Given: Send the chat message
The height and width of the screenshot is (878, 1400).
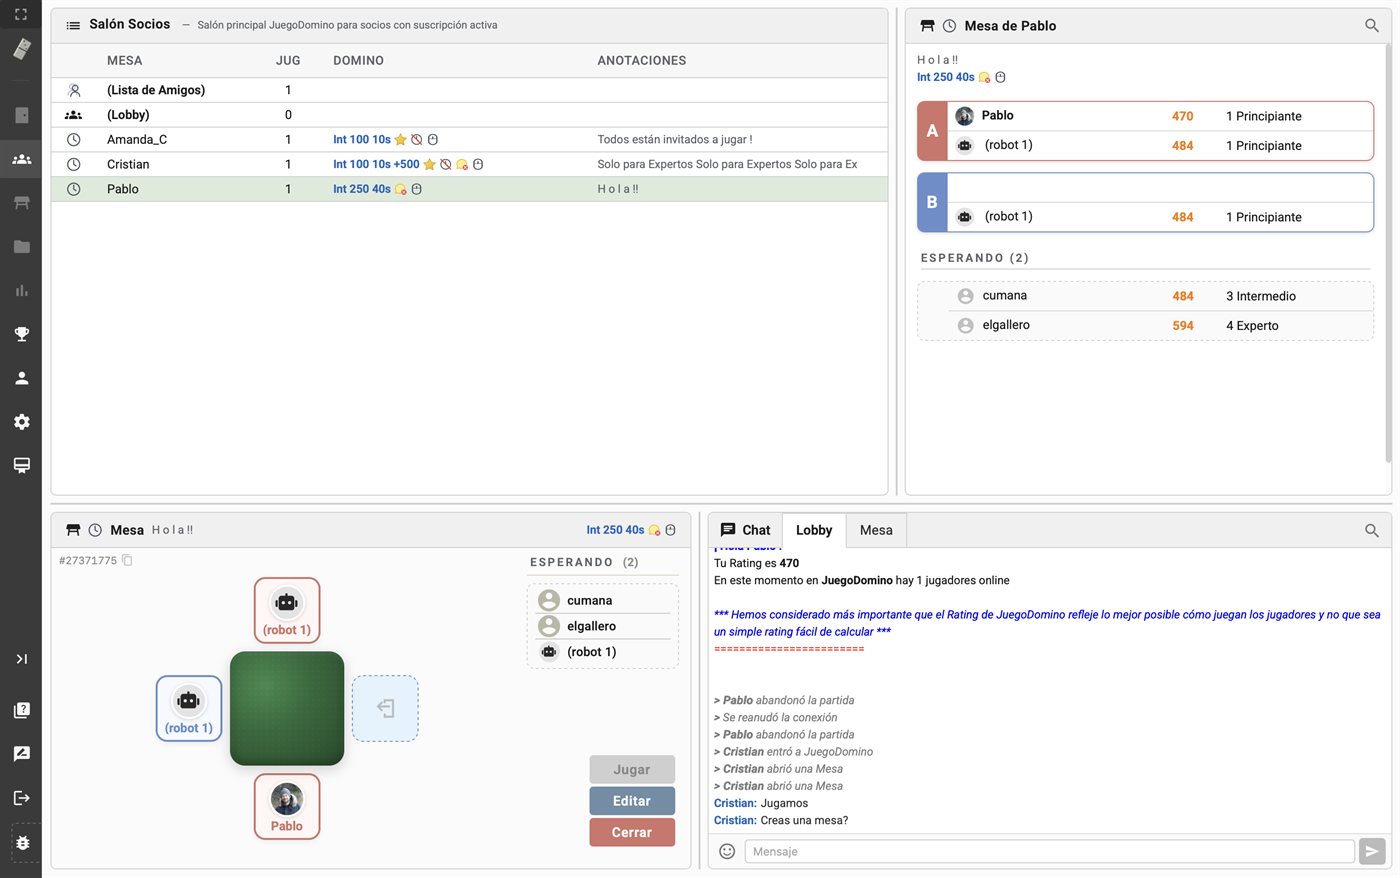Looking at the screenshot, I should click(x=1372, y=851).
